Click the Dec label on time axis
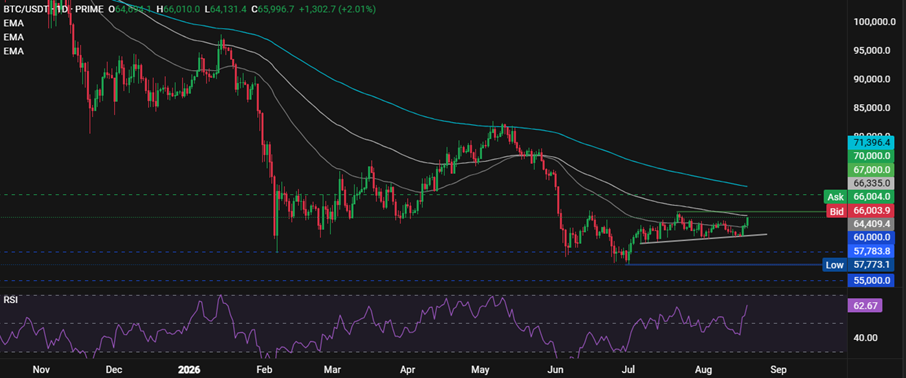This screenshot has height=378, width=906. [114, 369]
